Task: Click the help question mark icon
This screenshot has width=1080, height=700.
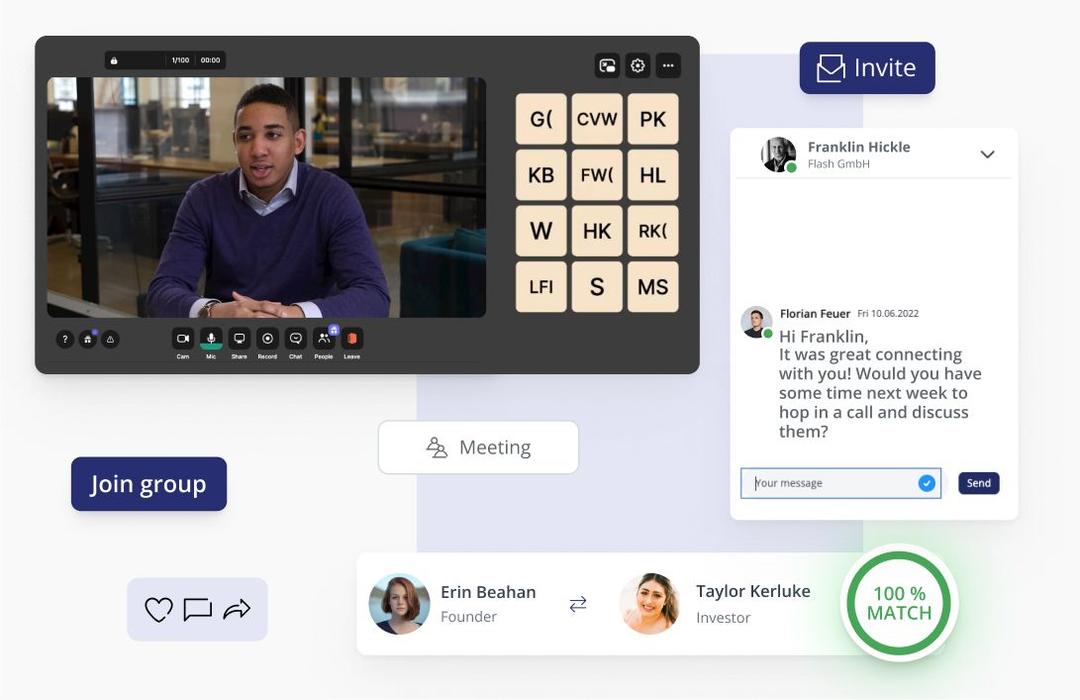Action: pyautogui.click(x=65, y=340)
